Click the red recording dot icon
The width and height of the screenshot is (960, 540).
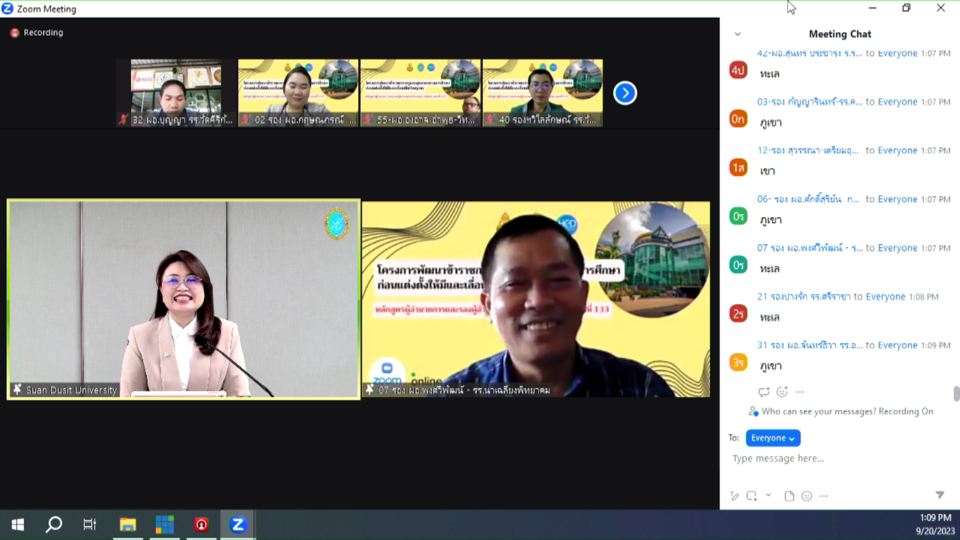15,32
